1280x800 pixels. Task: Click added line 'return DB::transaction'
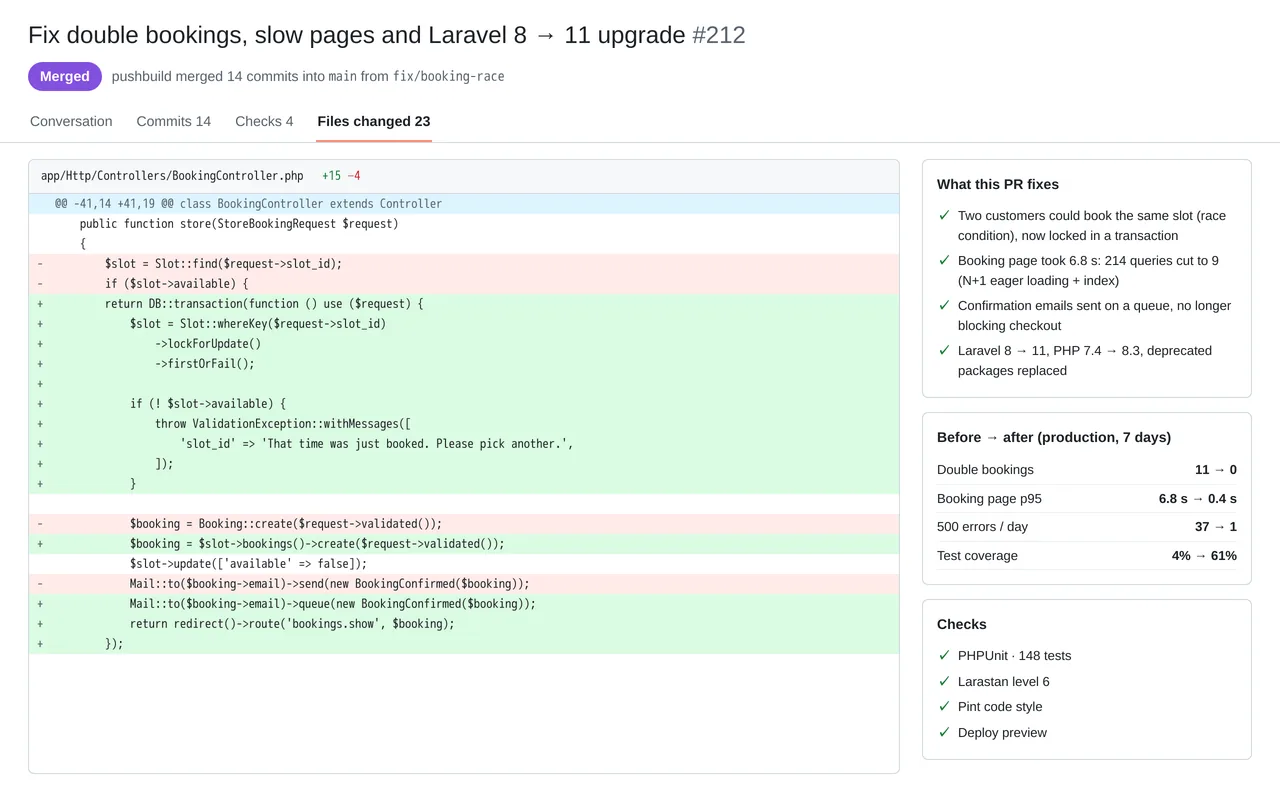(x=464, y=304)
